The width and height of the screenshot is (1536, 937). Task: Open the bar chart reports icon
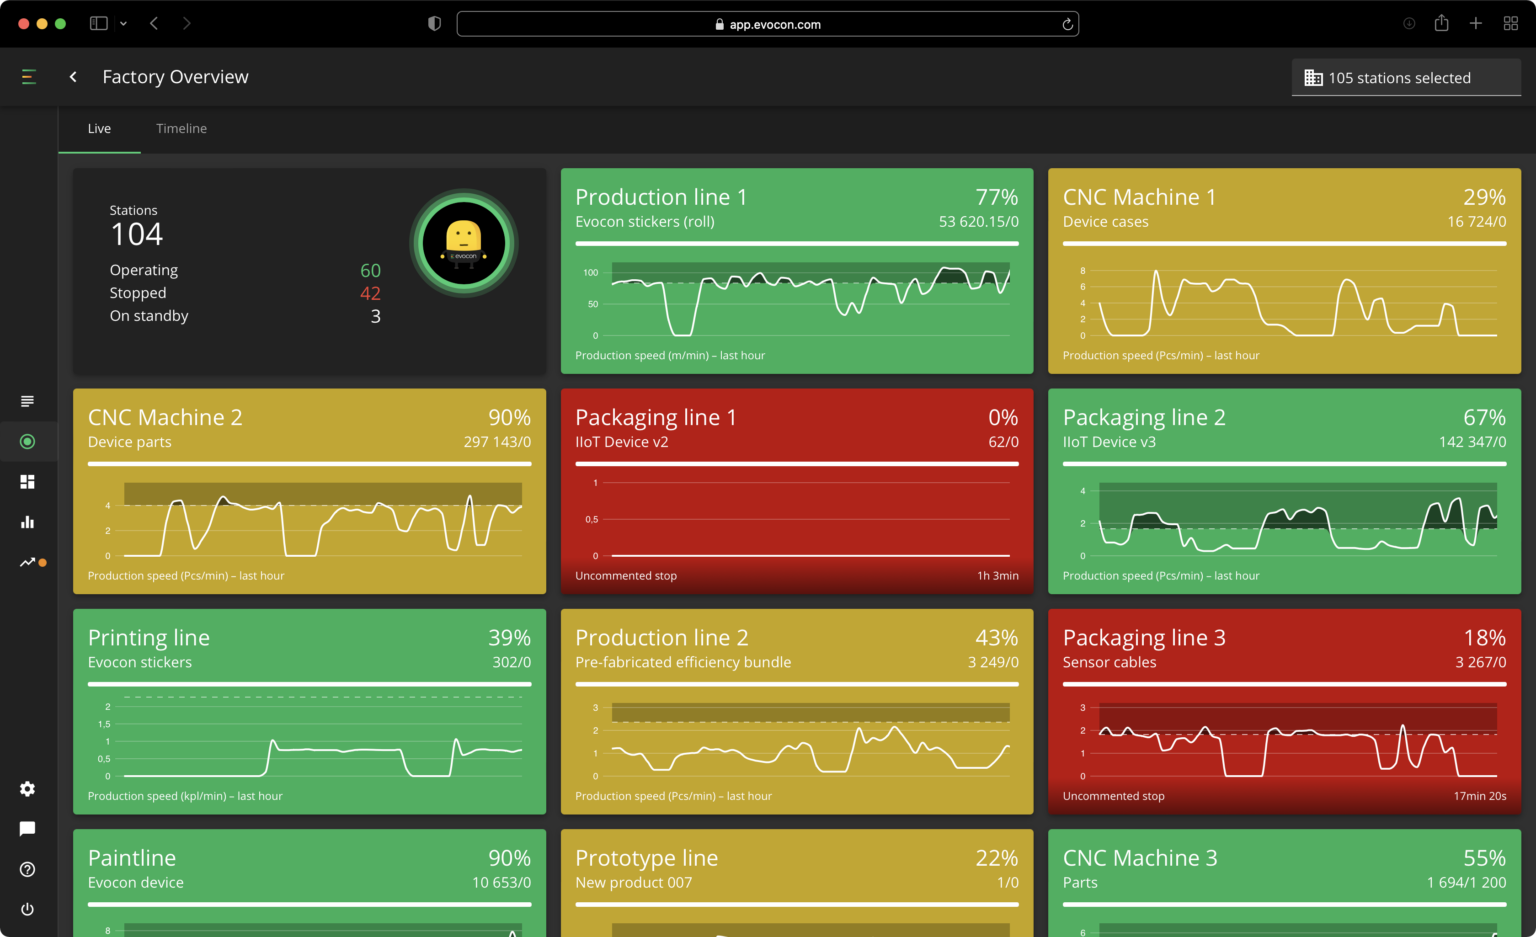(x=27, y=522)
